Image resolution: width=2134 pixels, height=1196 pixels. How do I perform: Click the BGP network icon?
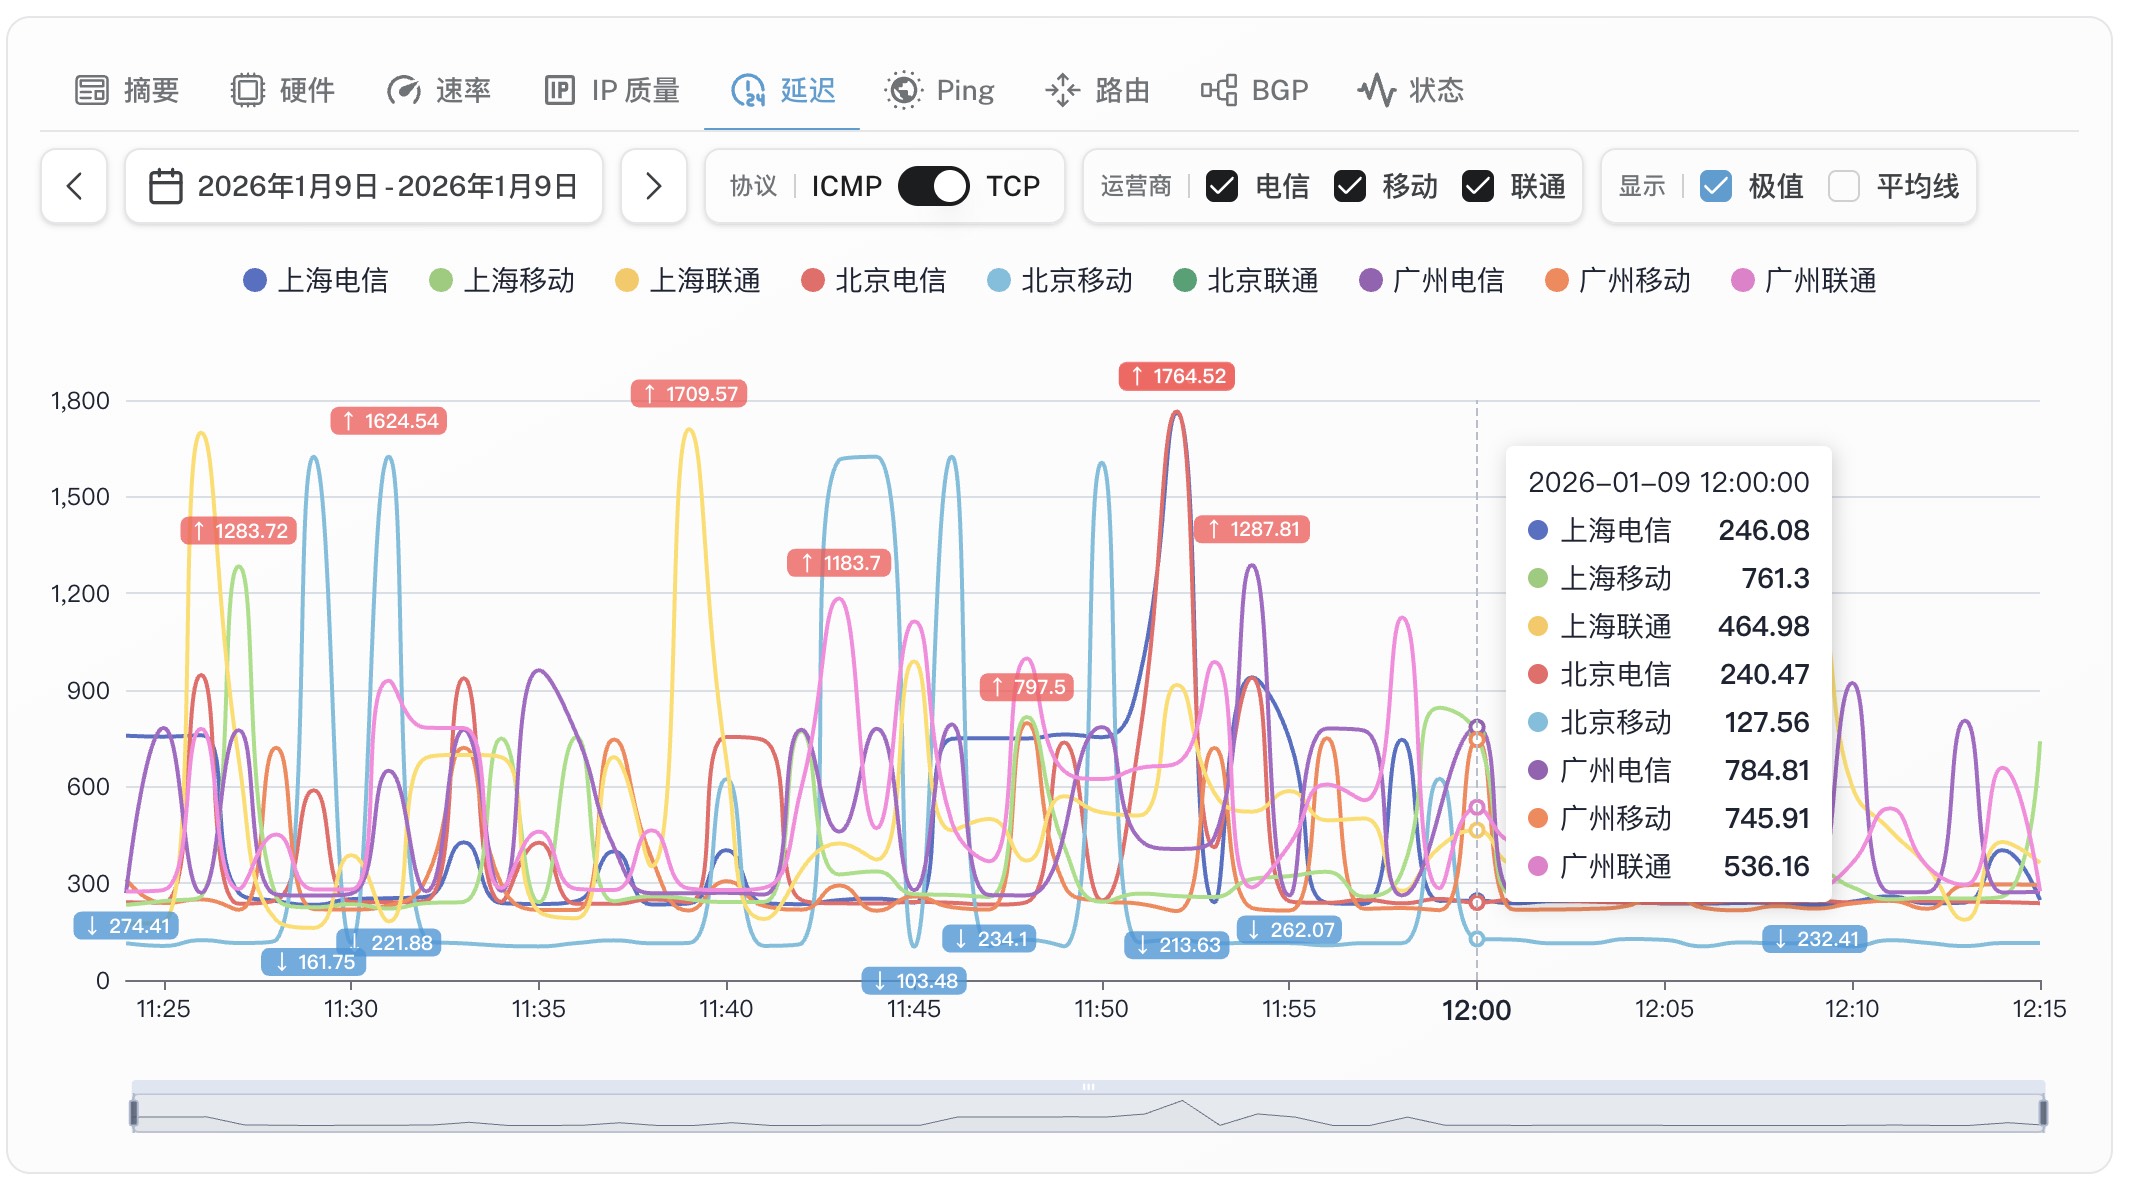1219,90
